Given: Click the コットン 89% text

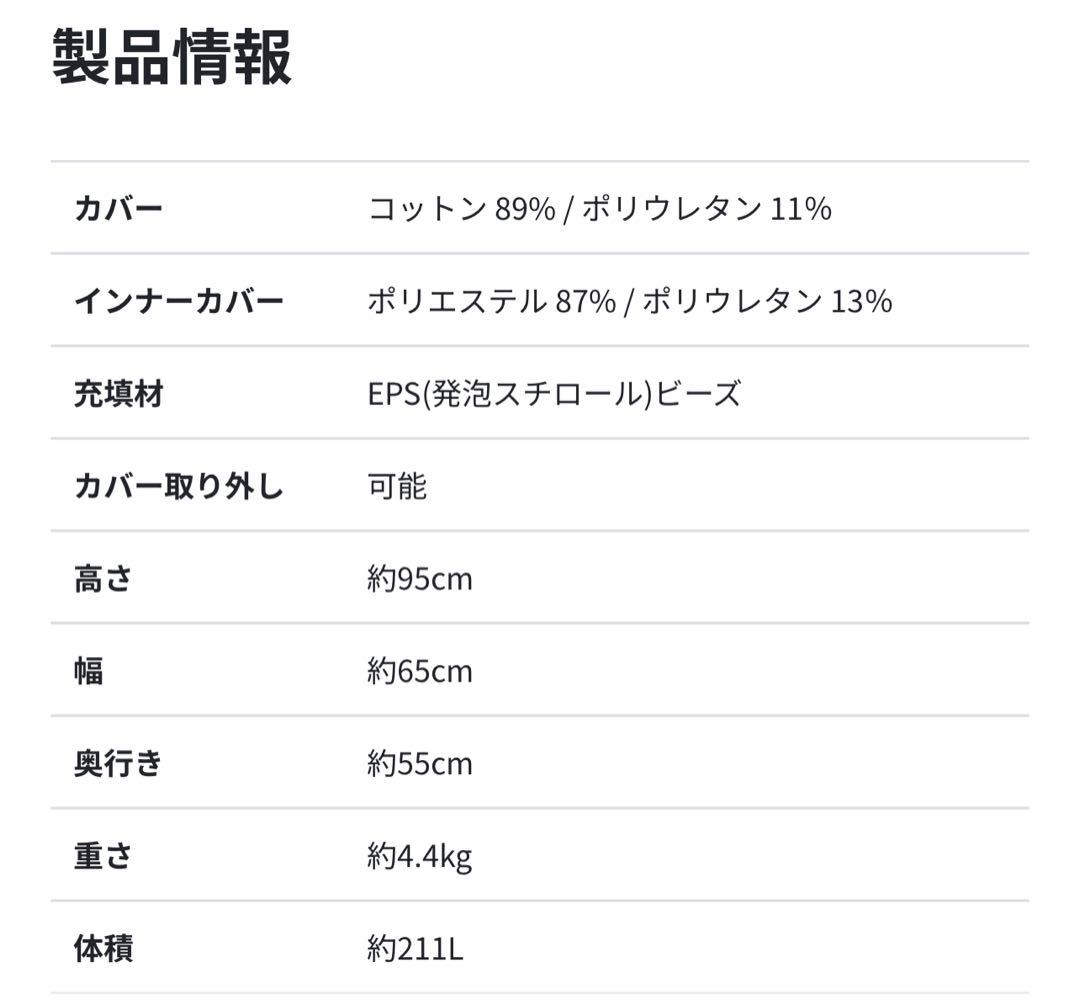Looking at the screenshot, I should click(x=461, y=209).
